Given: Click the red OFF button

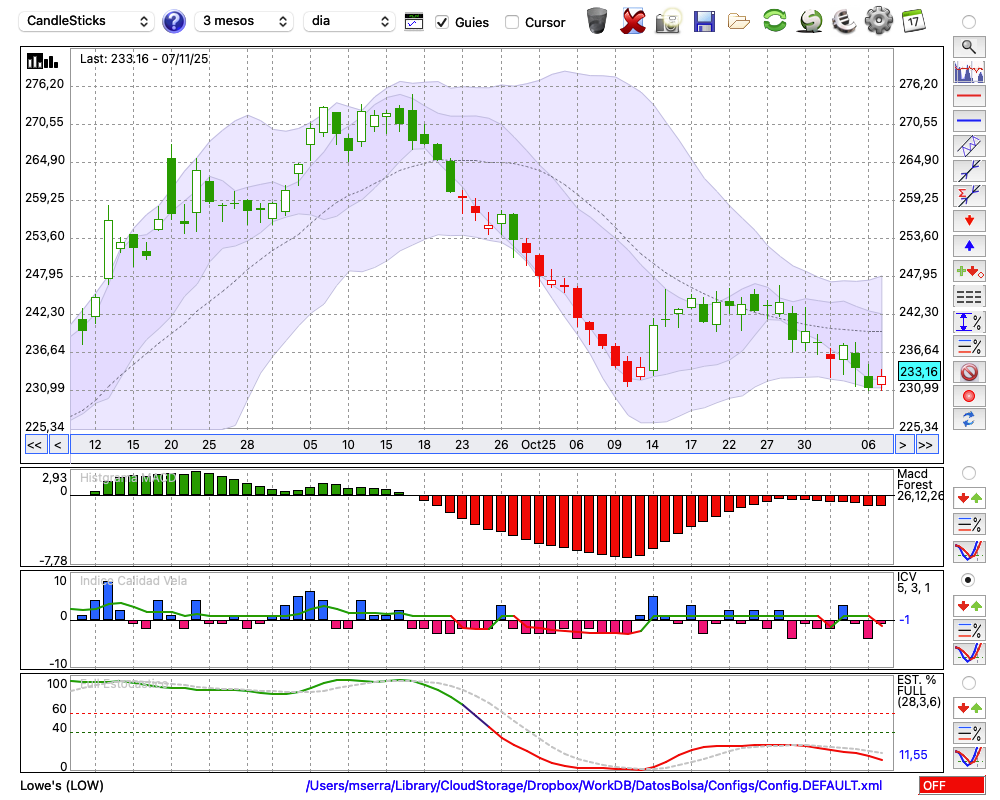Looking at the screenshot, I should pyautogui.click(x=947, y=786).
